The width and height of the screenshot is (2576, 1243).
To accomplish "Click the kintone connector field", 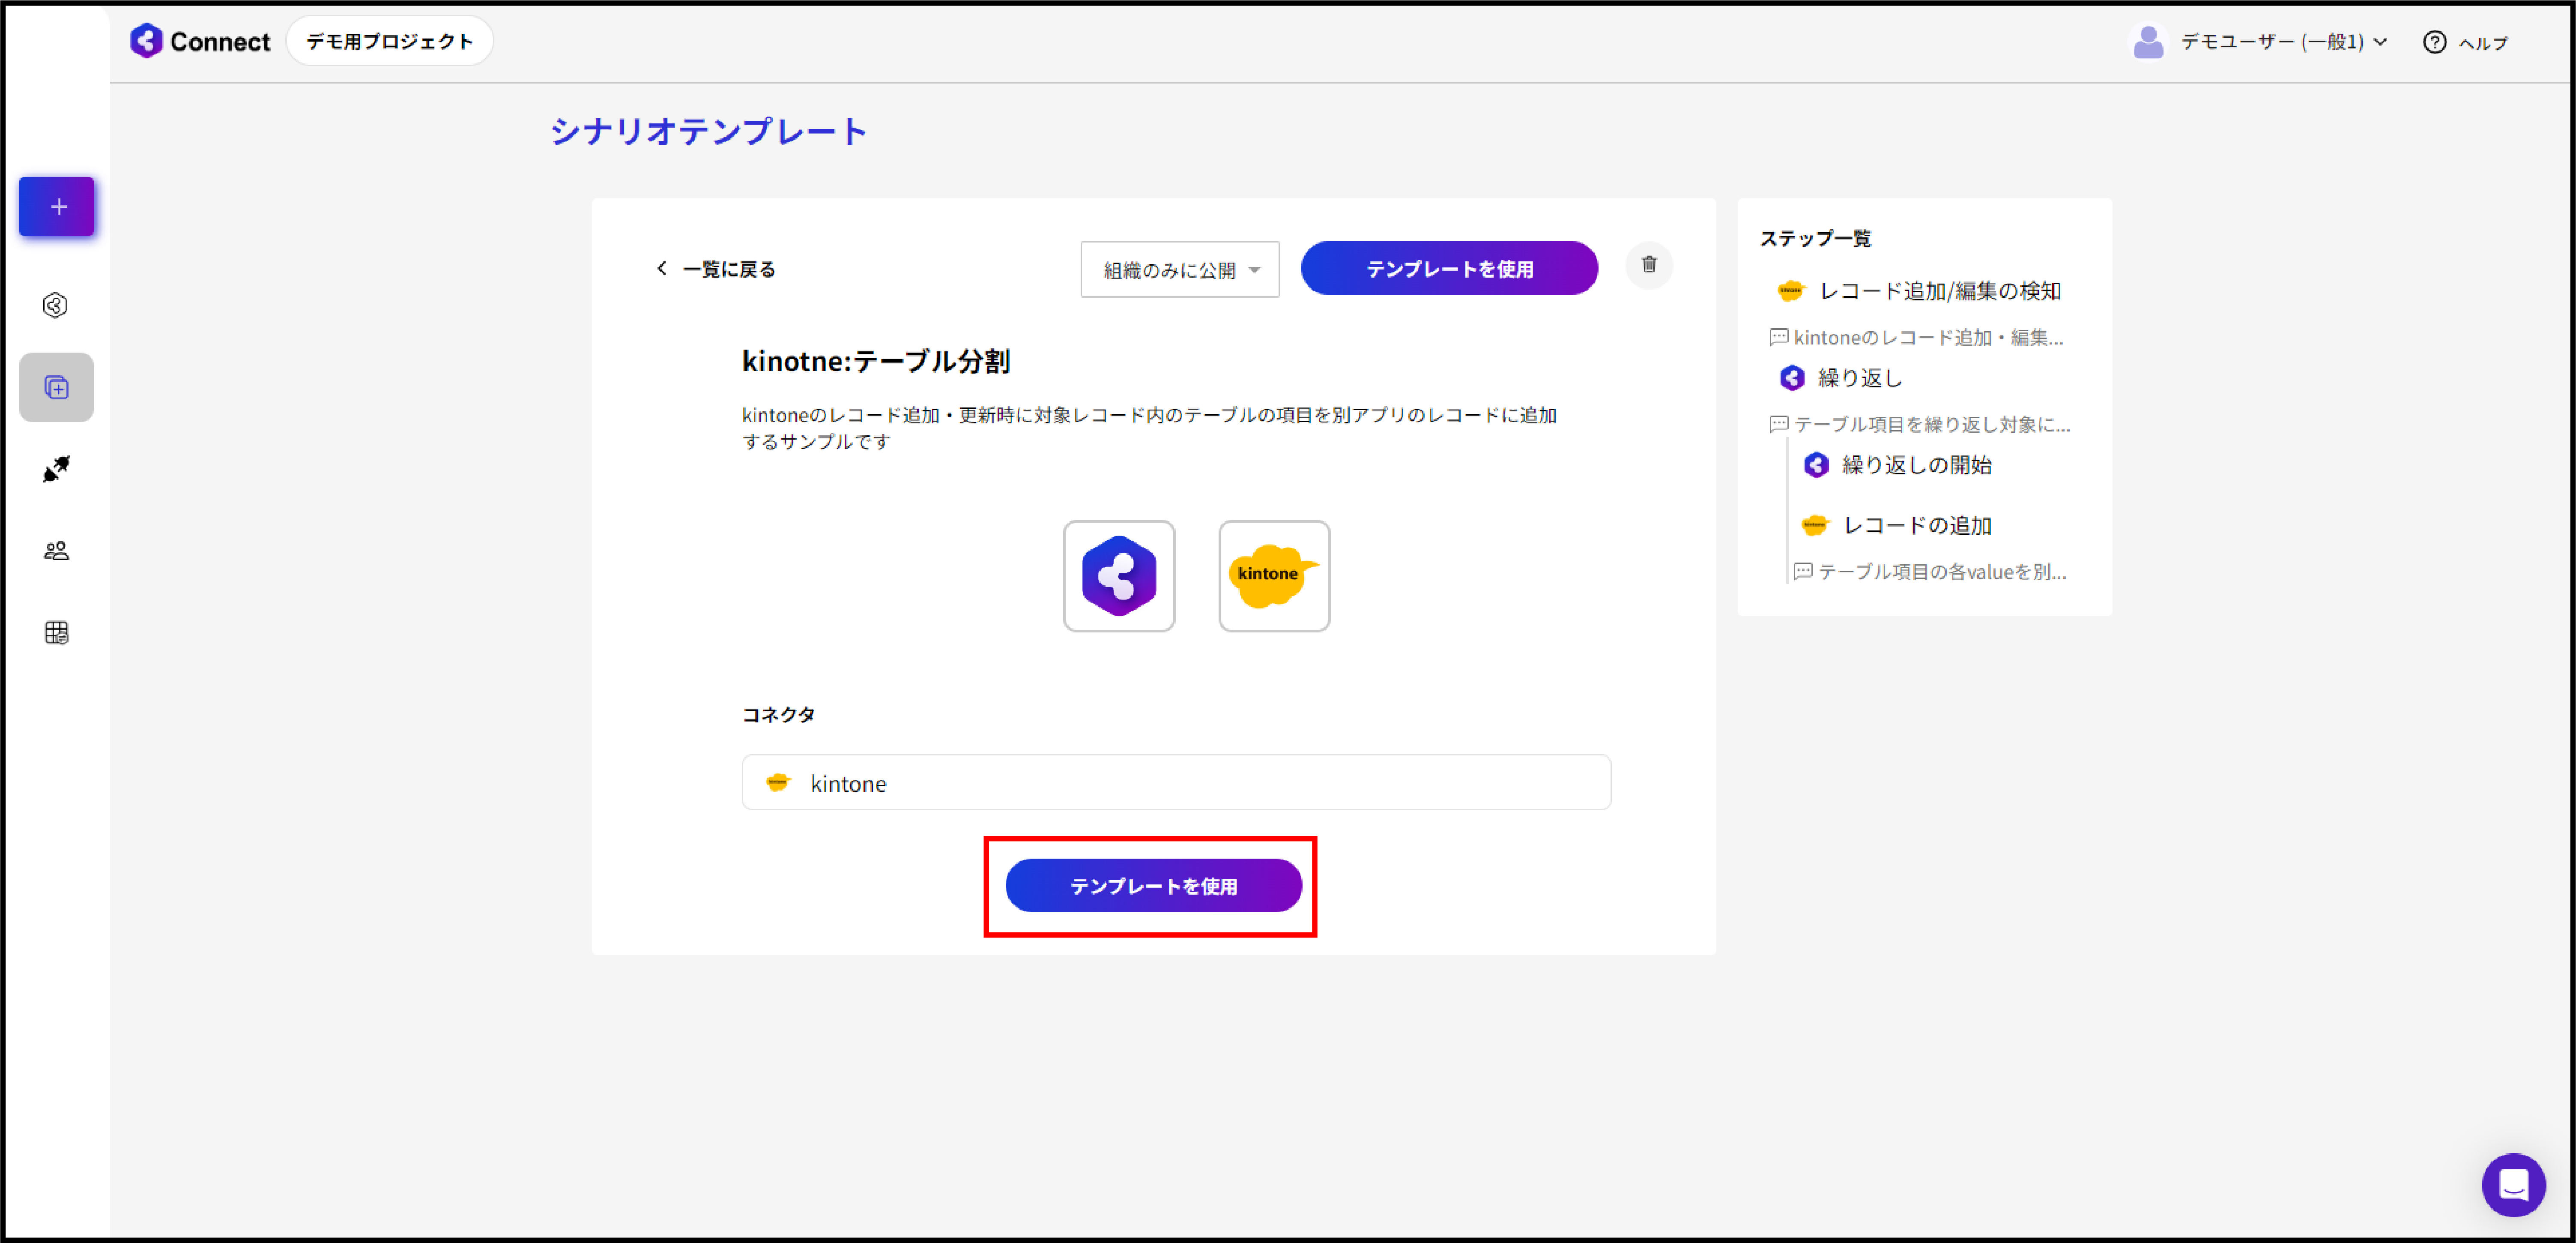I will click(1176, 783).
